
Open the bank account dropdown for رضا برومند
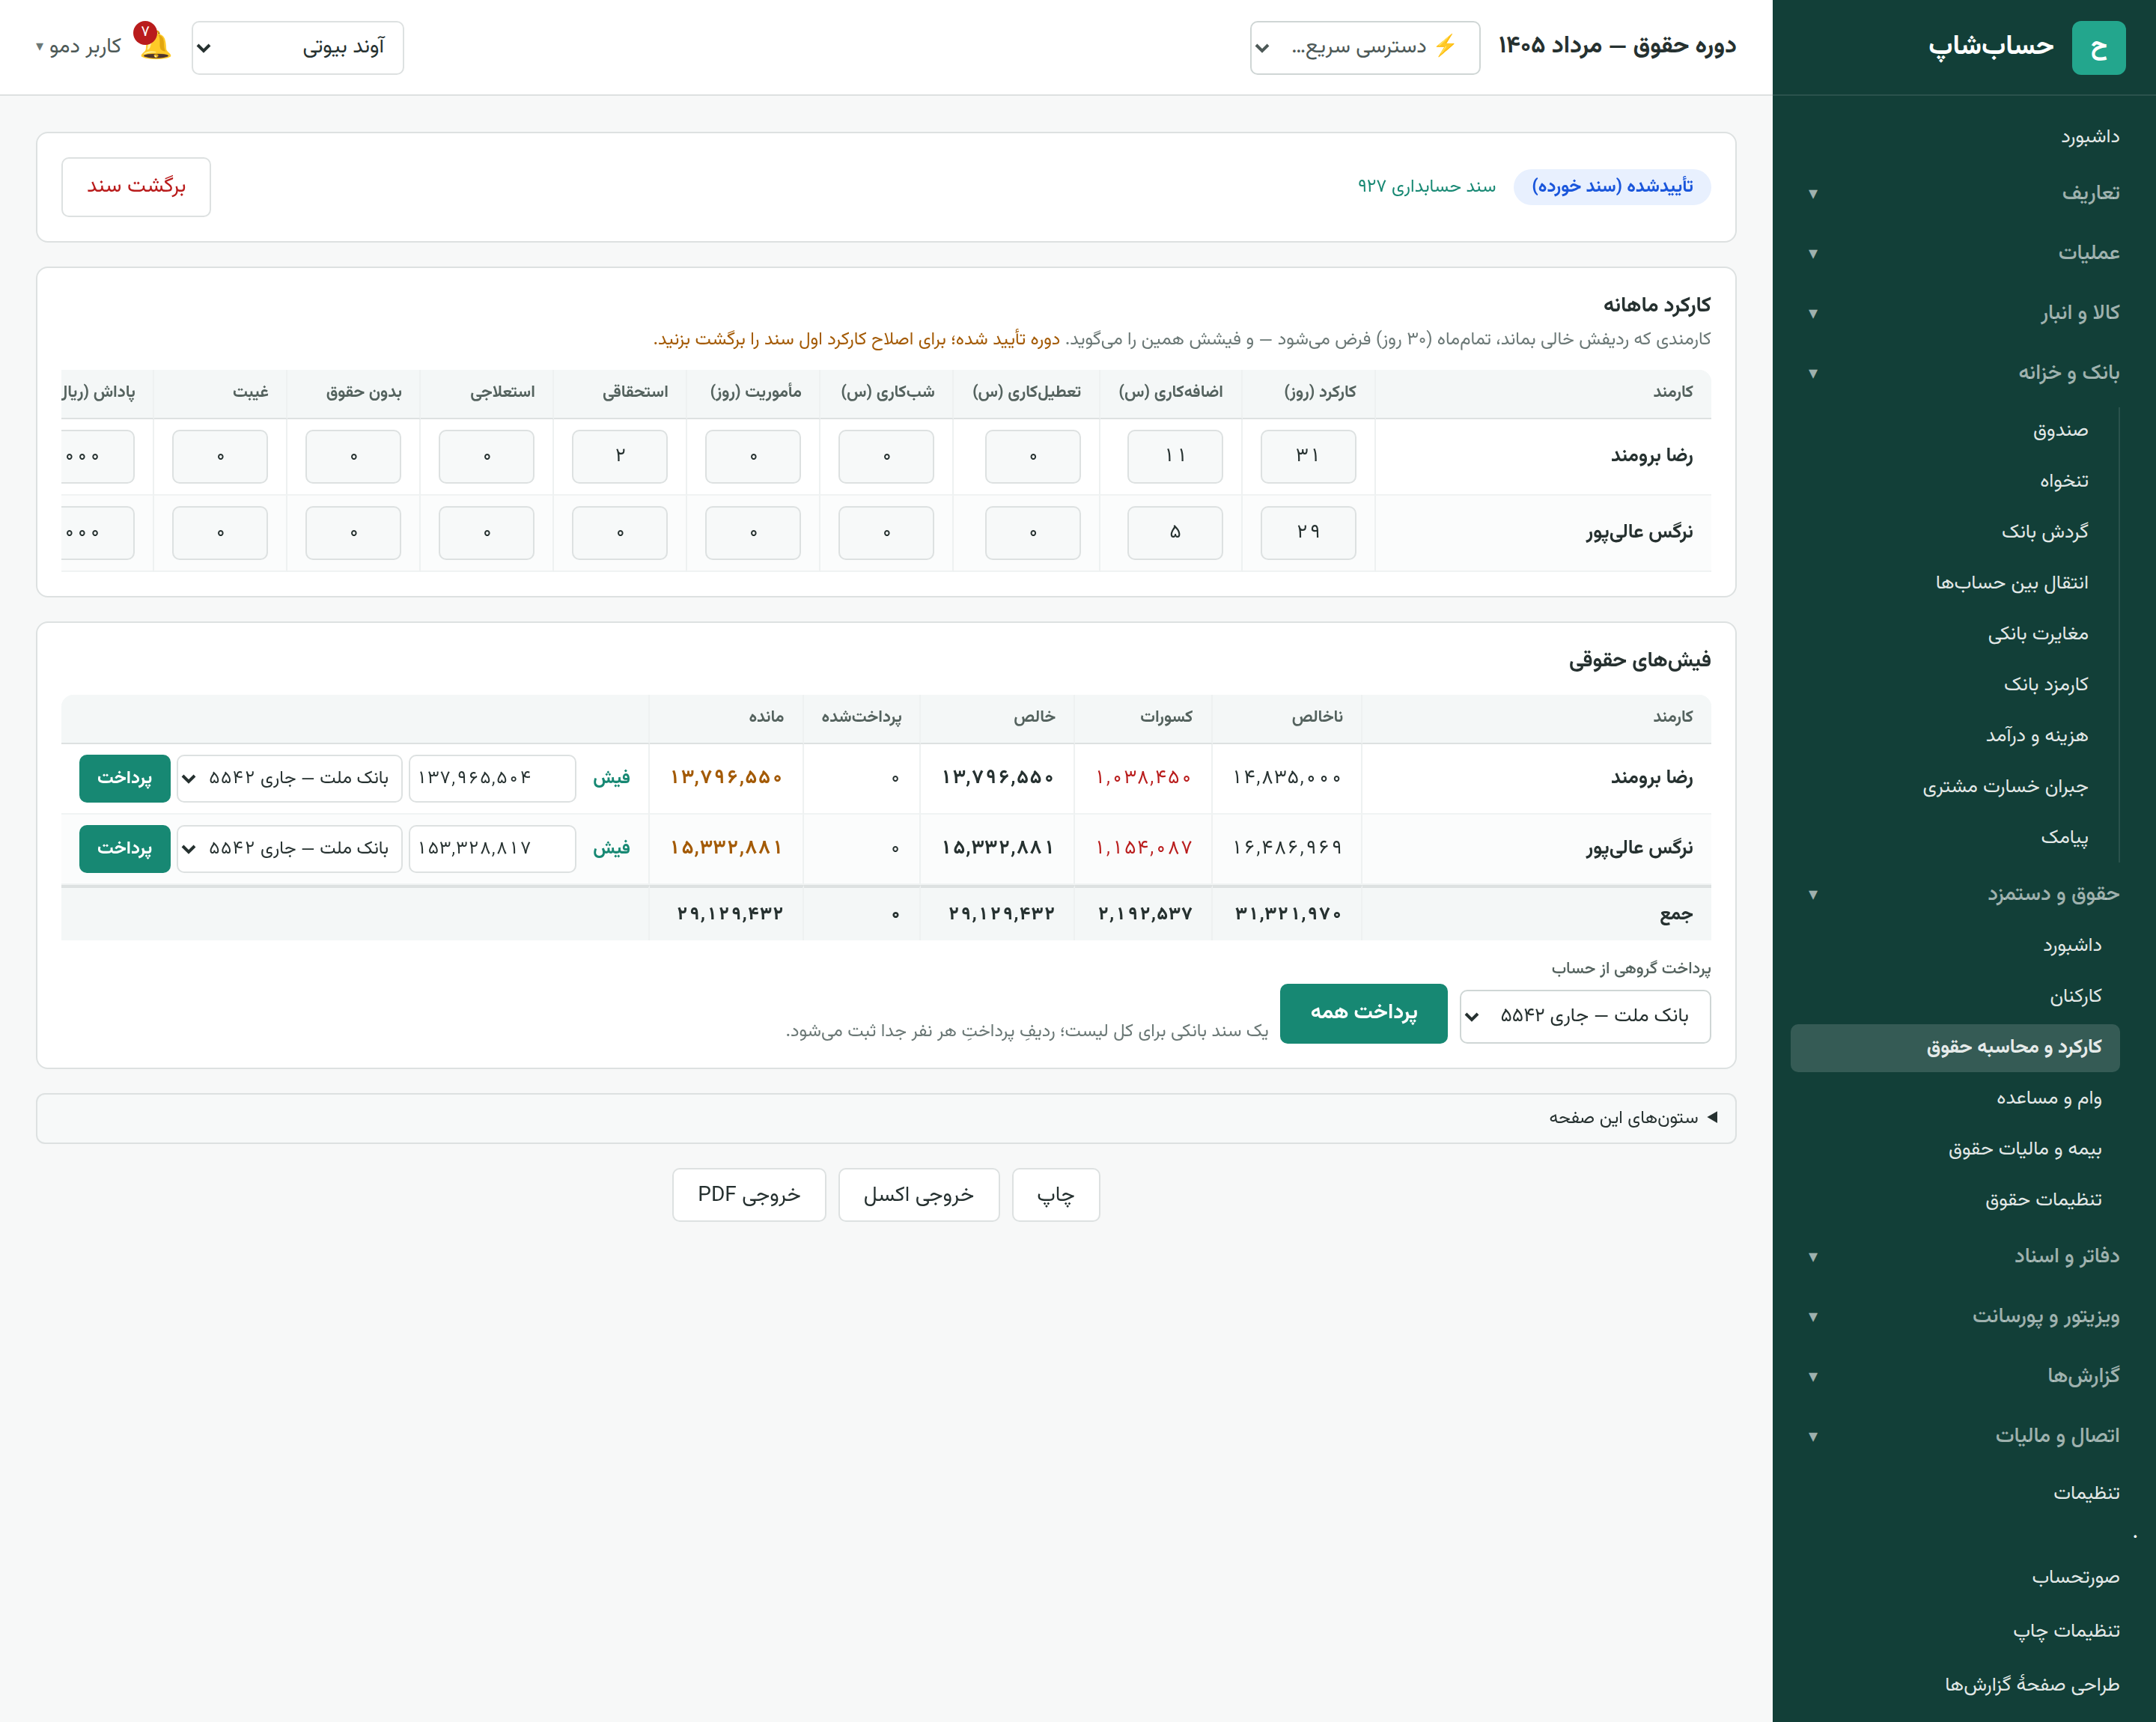point(289,778)
